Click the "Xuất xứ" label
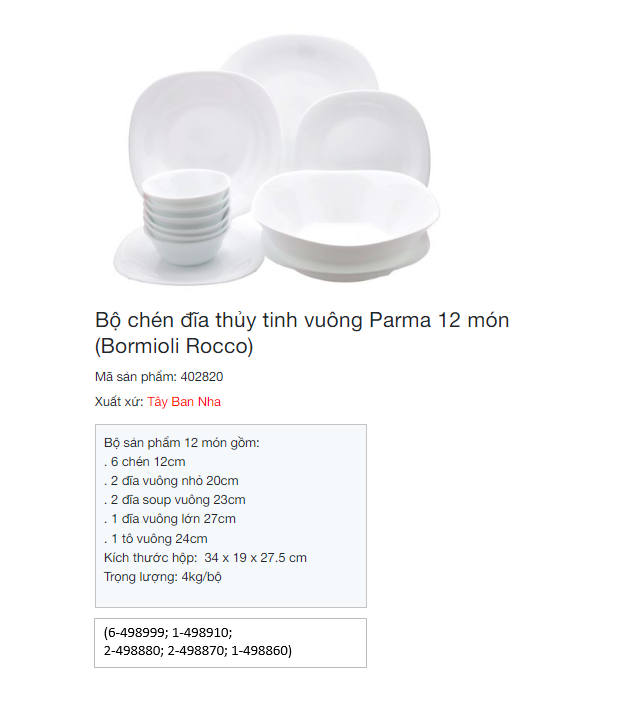Screen dimensions: 637x711 tap(119, 402)
